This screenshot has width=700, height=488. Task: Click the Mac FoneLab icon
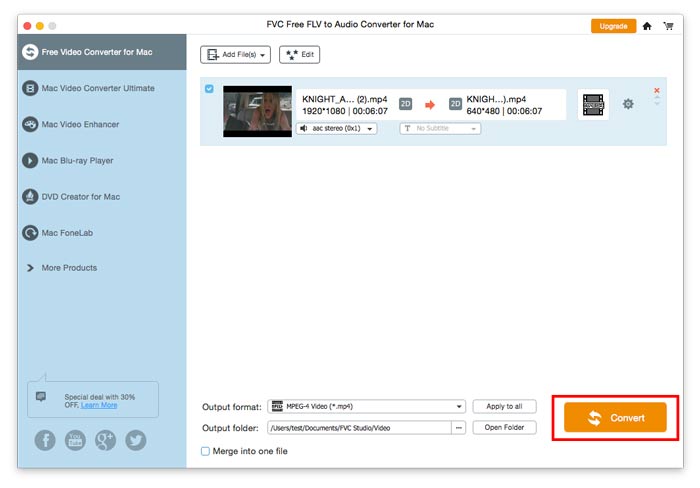[x=30, y=233]
